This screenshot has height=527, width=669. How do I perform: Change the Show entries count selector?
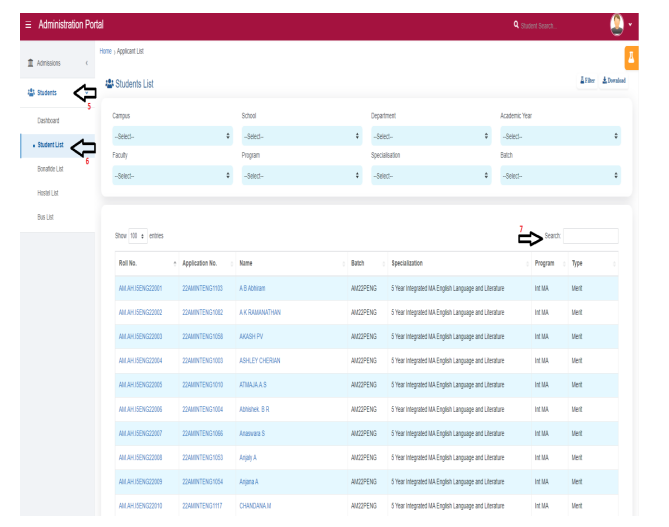(x=137, y=235)
